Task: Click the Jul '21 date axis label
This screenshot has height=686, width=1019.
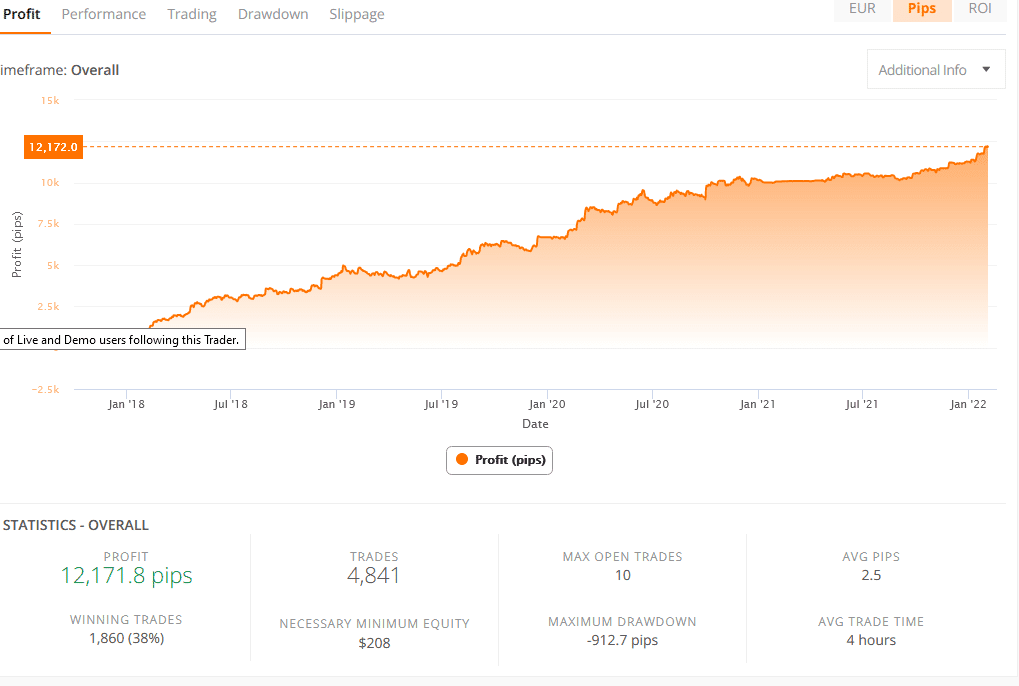Action: click(862, 404)
